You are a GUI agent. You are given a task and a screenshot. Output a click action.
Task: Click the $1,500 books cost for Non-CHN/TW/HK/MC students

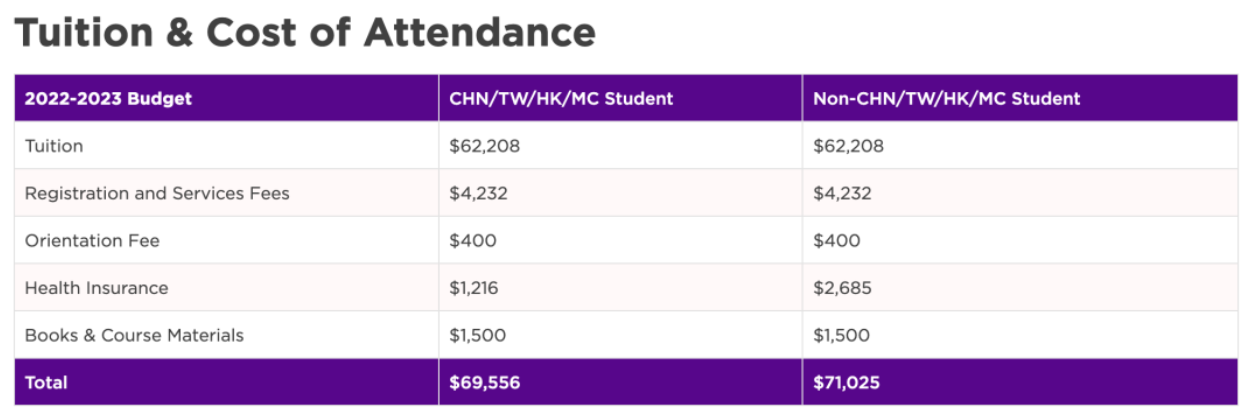[x=841, y=335]
